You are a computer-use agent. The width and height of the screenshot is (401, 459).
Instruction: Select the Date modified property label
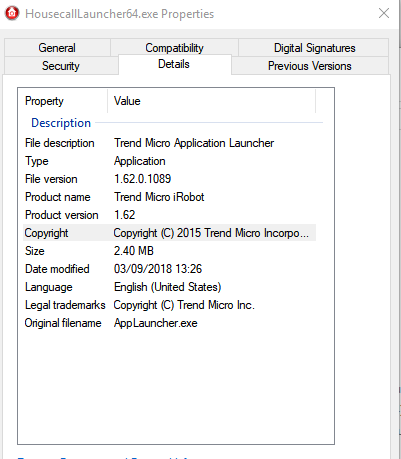57,269
